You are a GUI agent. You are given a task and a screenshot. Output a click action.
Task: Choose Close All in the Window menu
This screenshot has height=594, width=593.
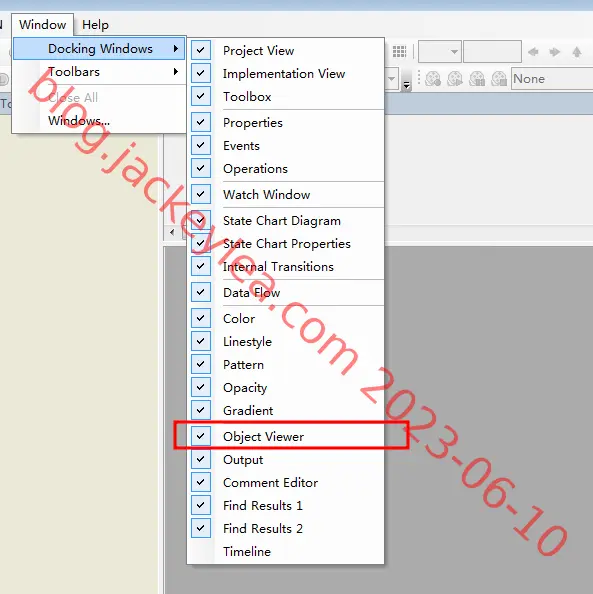tap(99, 97)
